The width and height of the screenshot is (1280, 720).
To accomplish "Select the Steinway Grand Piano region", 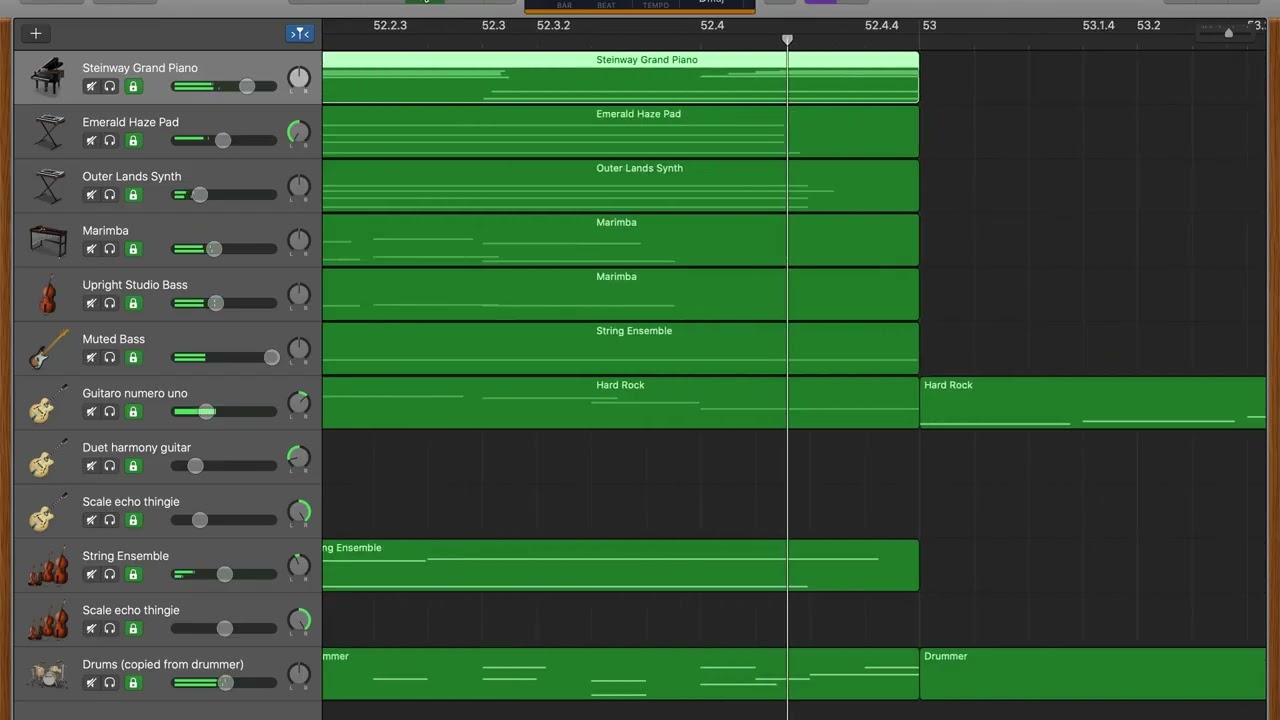I will 620,77.
